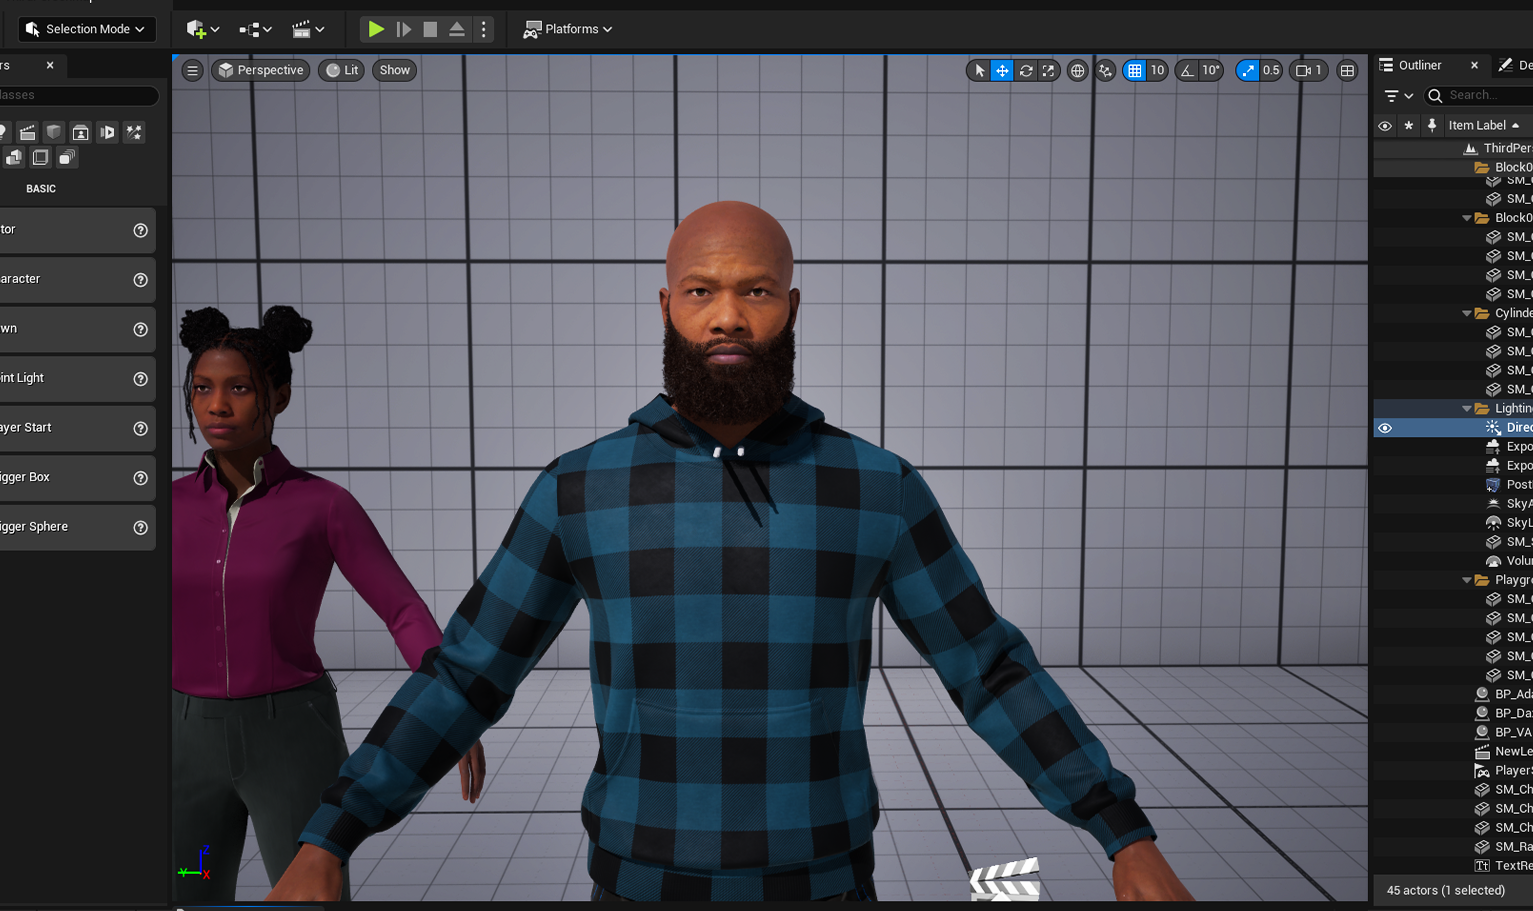Collapse the Lighting folder in Outliner

click(1467, 408)
